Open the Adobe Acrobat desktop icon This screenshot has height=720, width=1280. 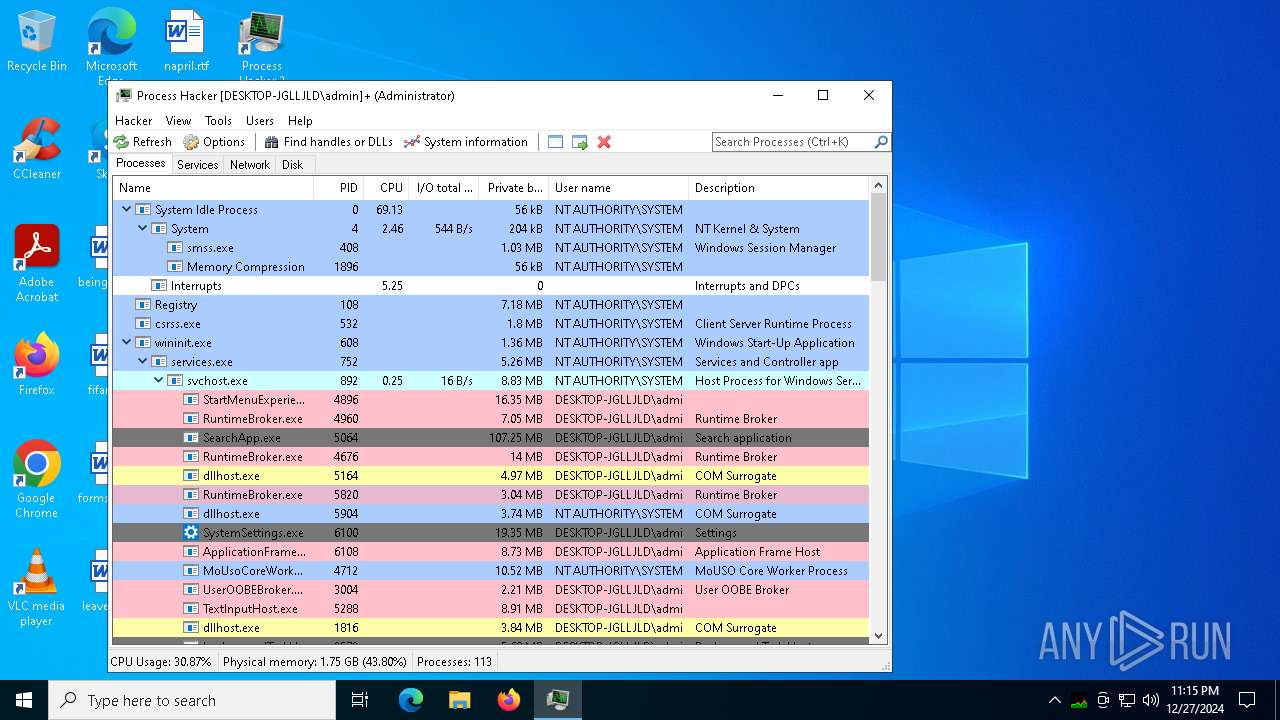point(37,263)
